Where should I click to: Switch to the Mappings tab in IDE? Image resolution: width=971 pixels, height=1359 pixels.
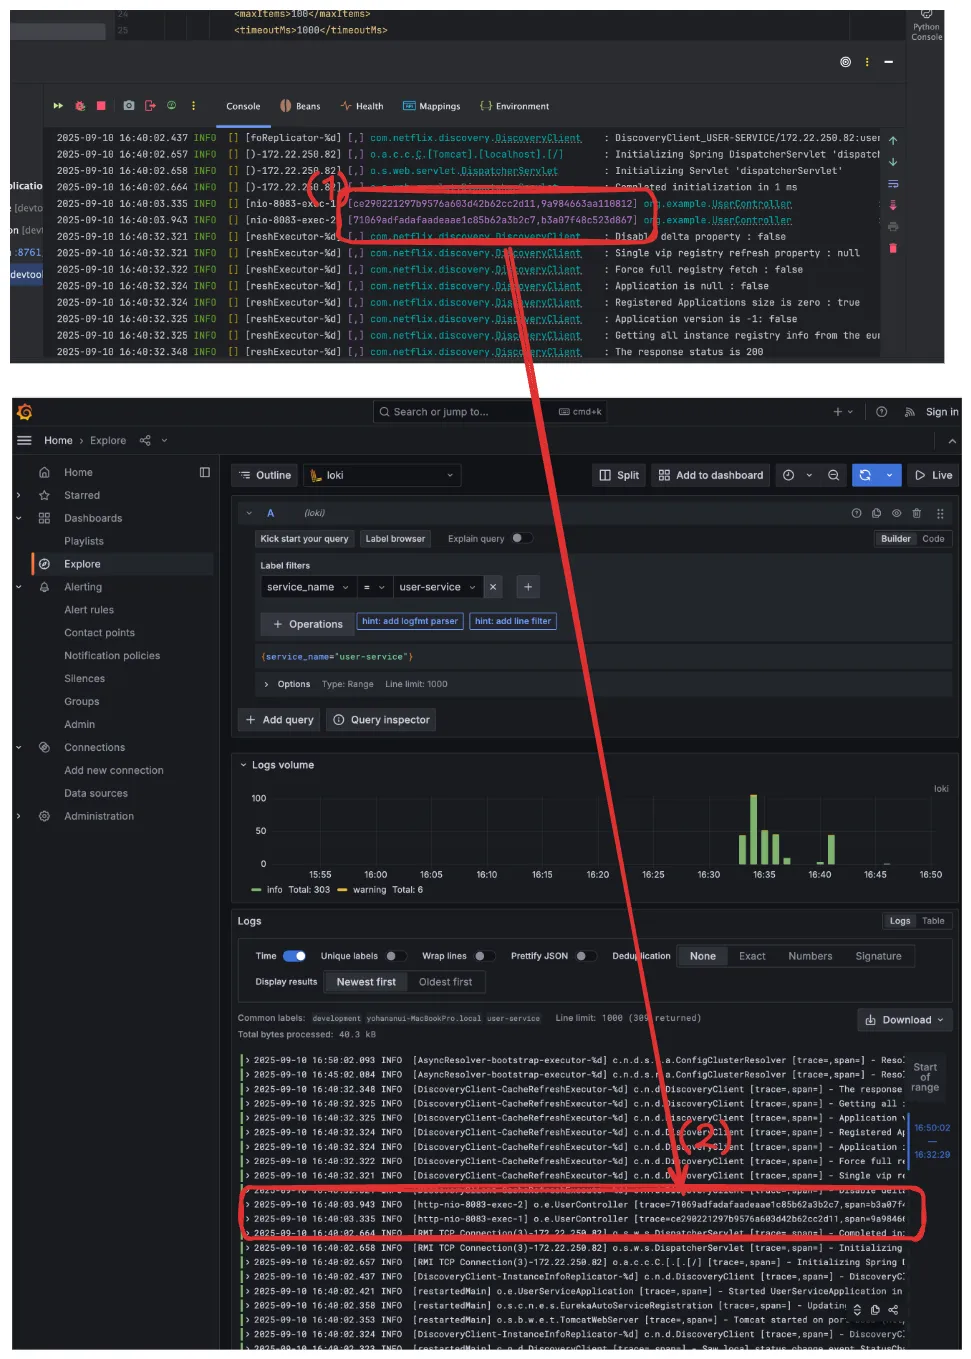point(432,106)
